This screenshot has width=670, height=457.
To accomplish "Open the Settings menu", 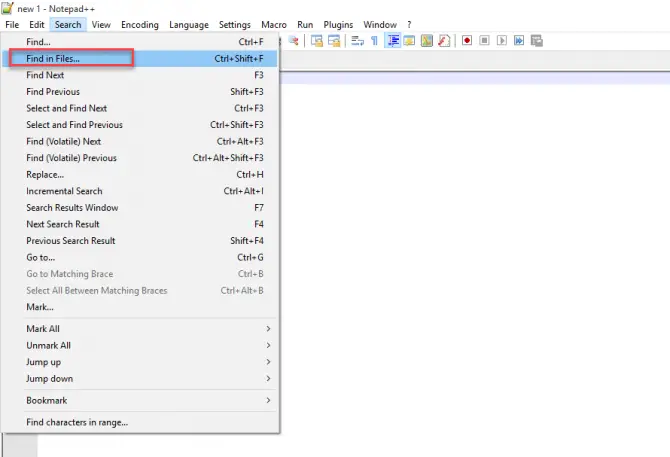I will click(x=235, y=25).
